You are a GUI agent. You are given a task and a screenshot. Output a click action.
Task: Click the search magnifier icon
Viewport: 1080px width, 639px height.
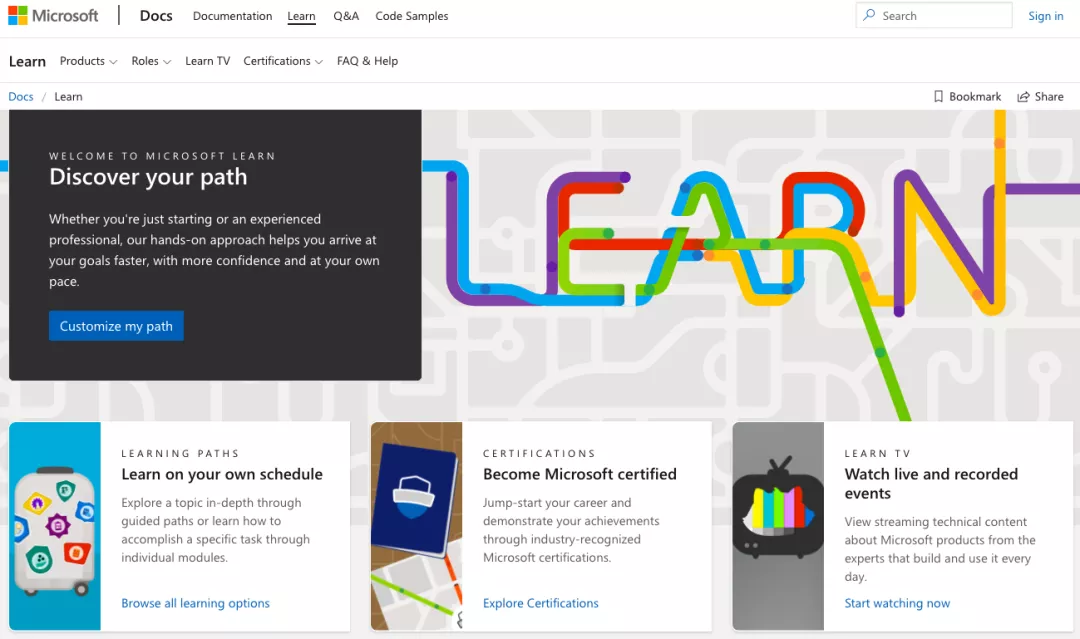[869, 15]
